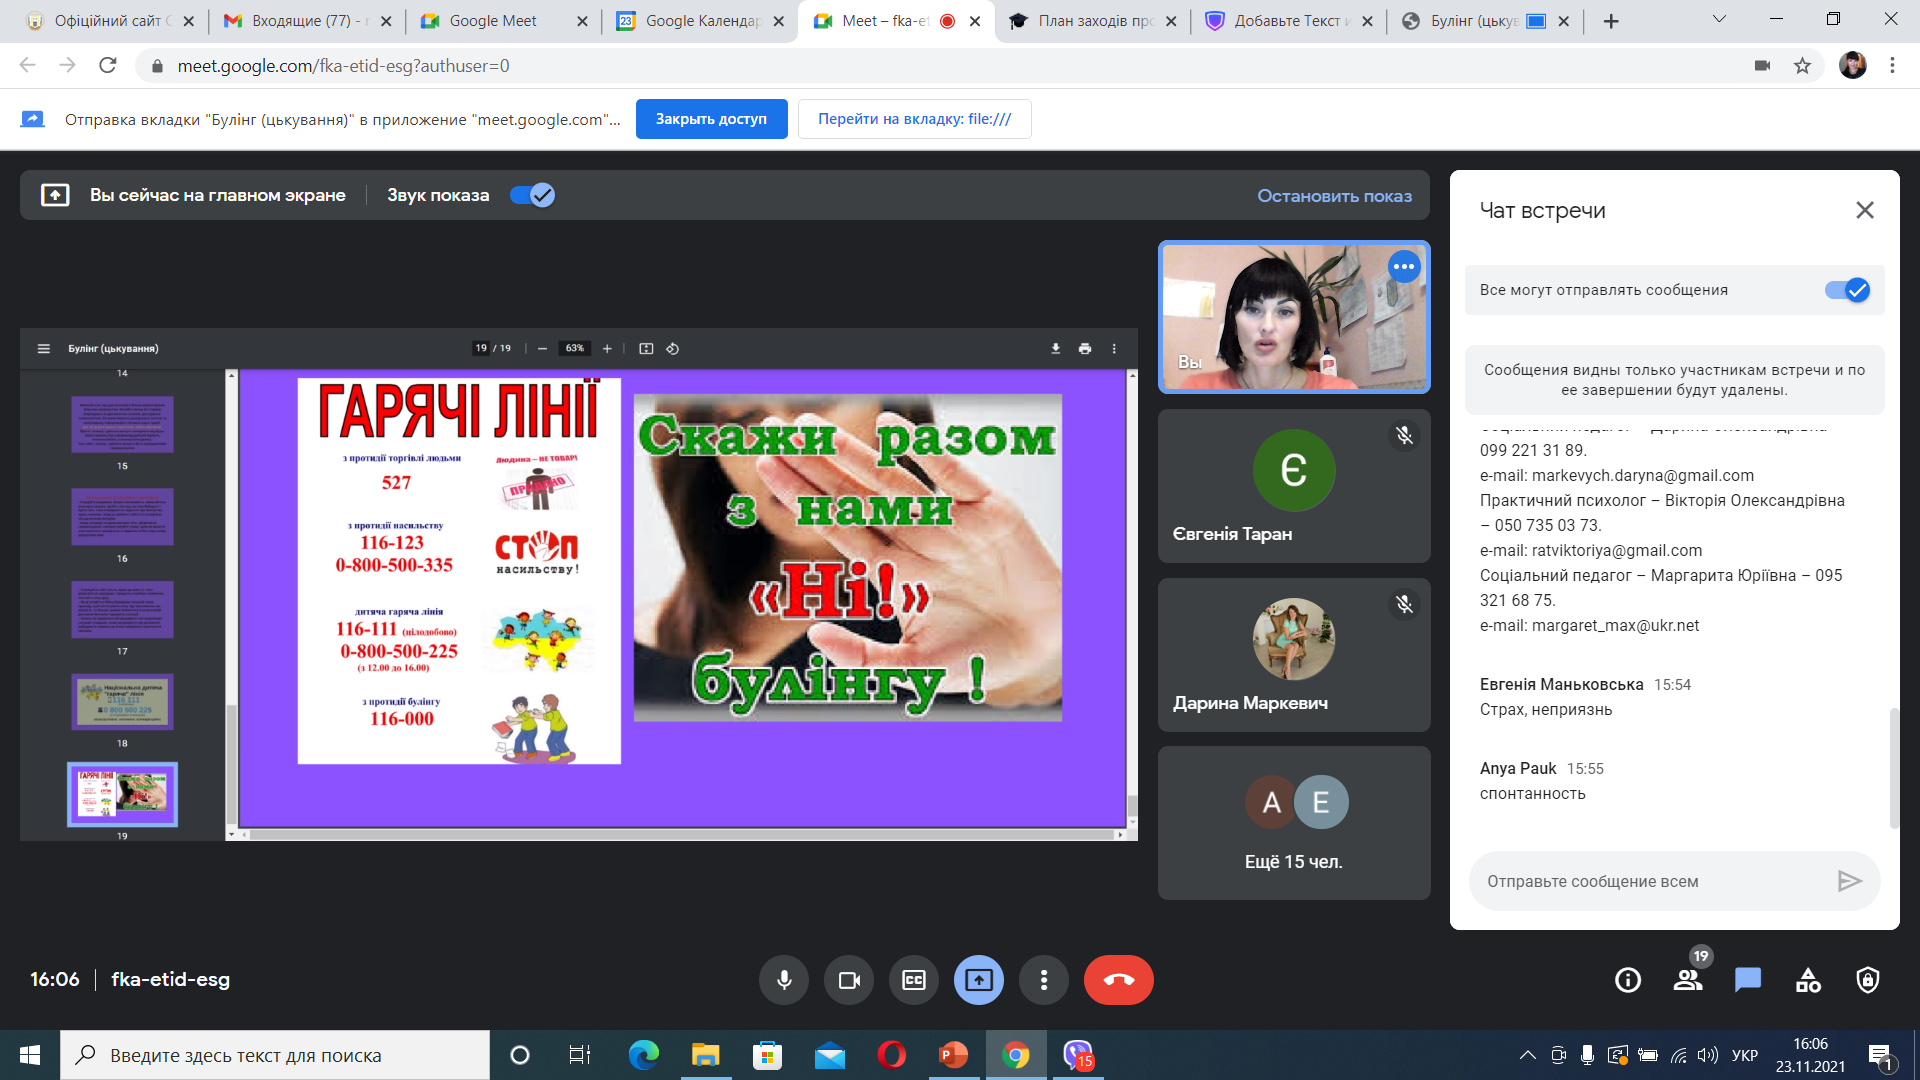The width and height of the screenshot is (1920, 1080).
Task: Open activities shapes icon
Action: 1808,980
